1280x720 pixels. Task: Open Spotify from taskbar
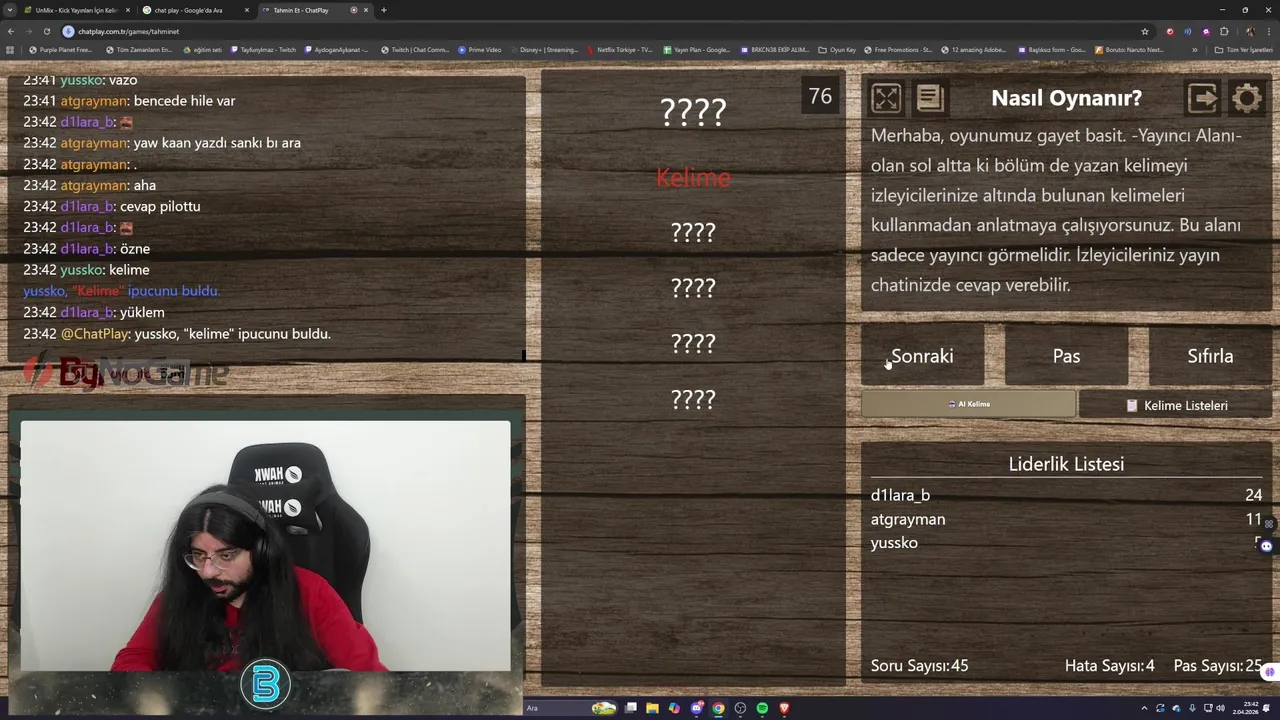pyautogui.click(x=762, y=708)
